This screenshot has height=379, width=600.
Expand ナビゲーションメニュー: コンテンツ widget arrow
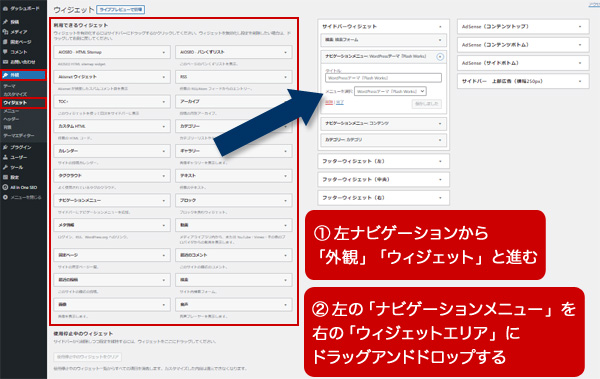pyautogui.click(x=440, y=124)
